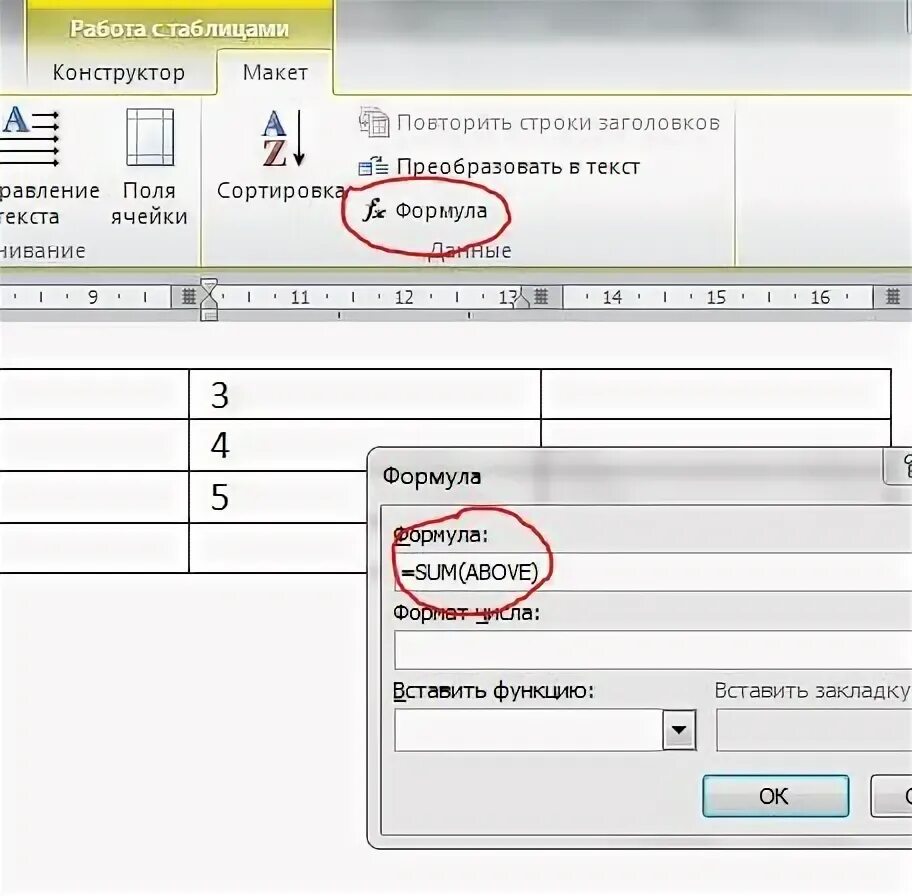
Task: Click the ruler at mark 15
Action: tap(716, 297)
